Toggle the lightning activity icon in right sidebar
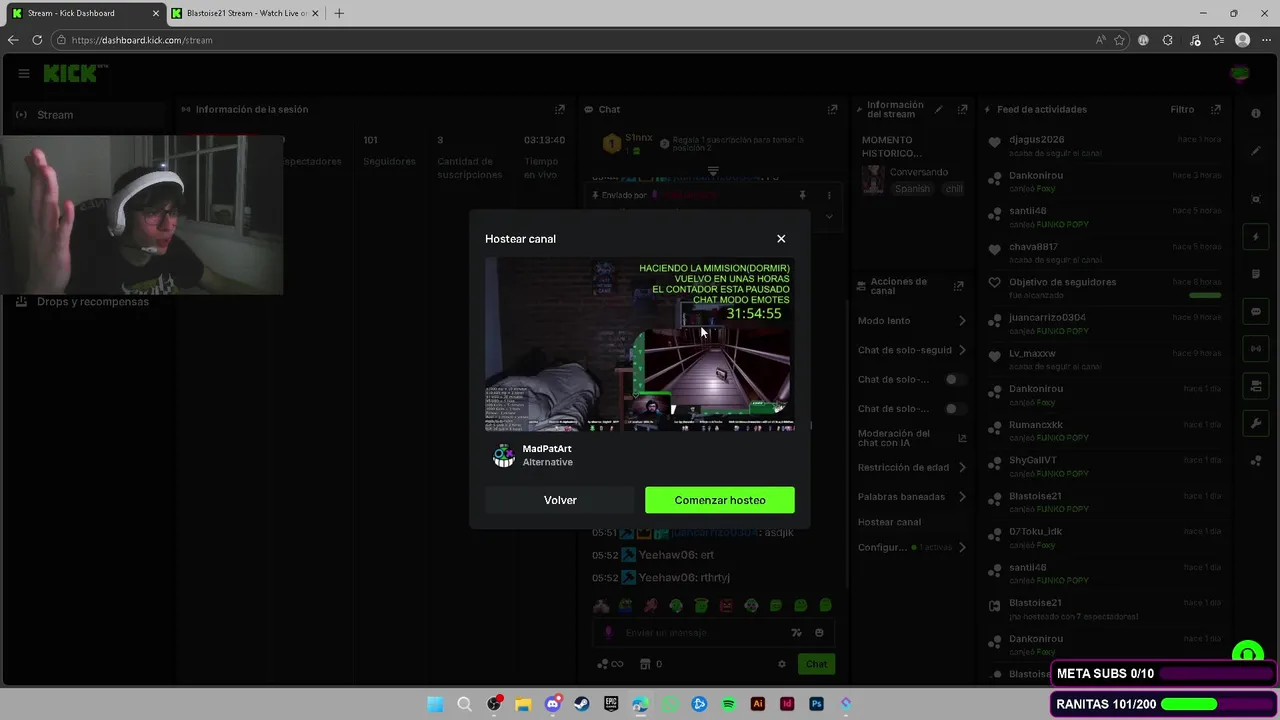Screen dimensions: 1280x720 pos(1256,237)
